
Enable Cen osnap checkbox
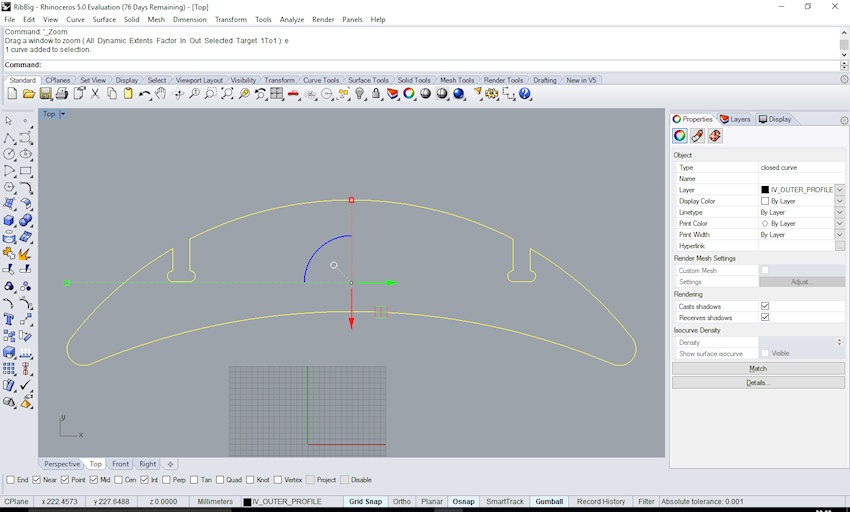tap(119, 480)
